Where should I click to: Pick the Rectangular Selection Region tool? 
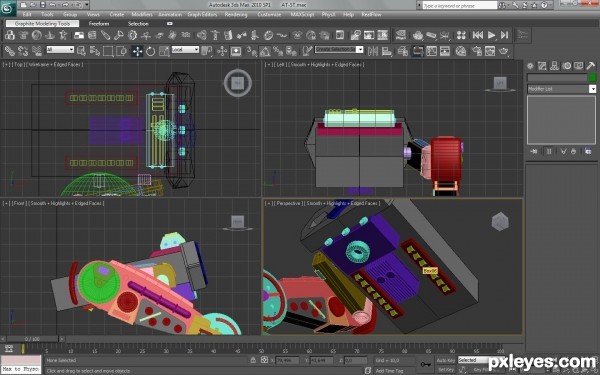pos(108,51)
